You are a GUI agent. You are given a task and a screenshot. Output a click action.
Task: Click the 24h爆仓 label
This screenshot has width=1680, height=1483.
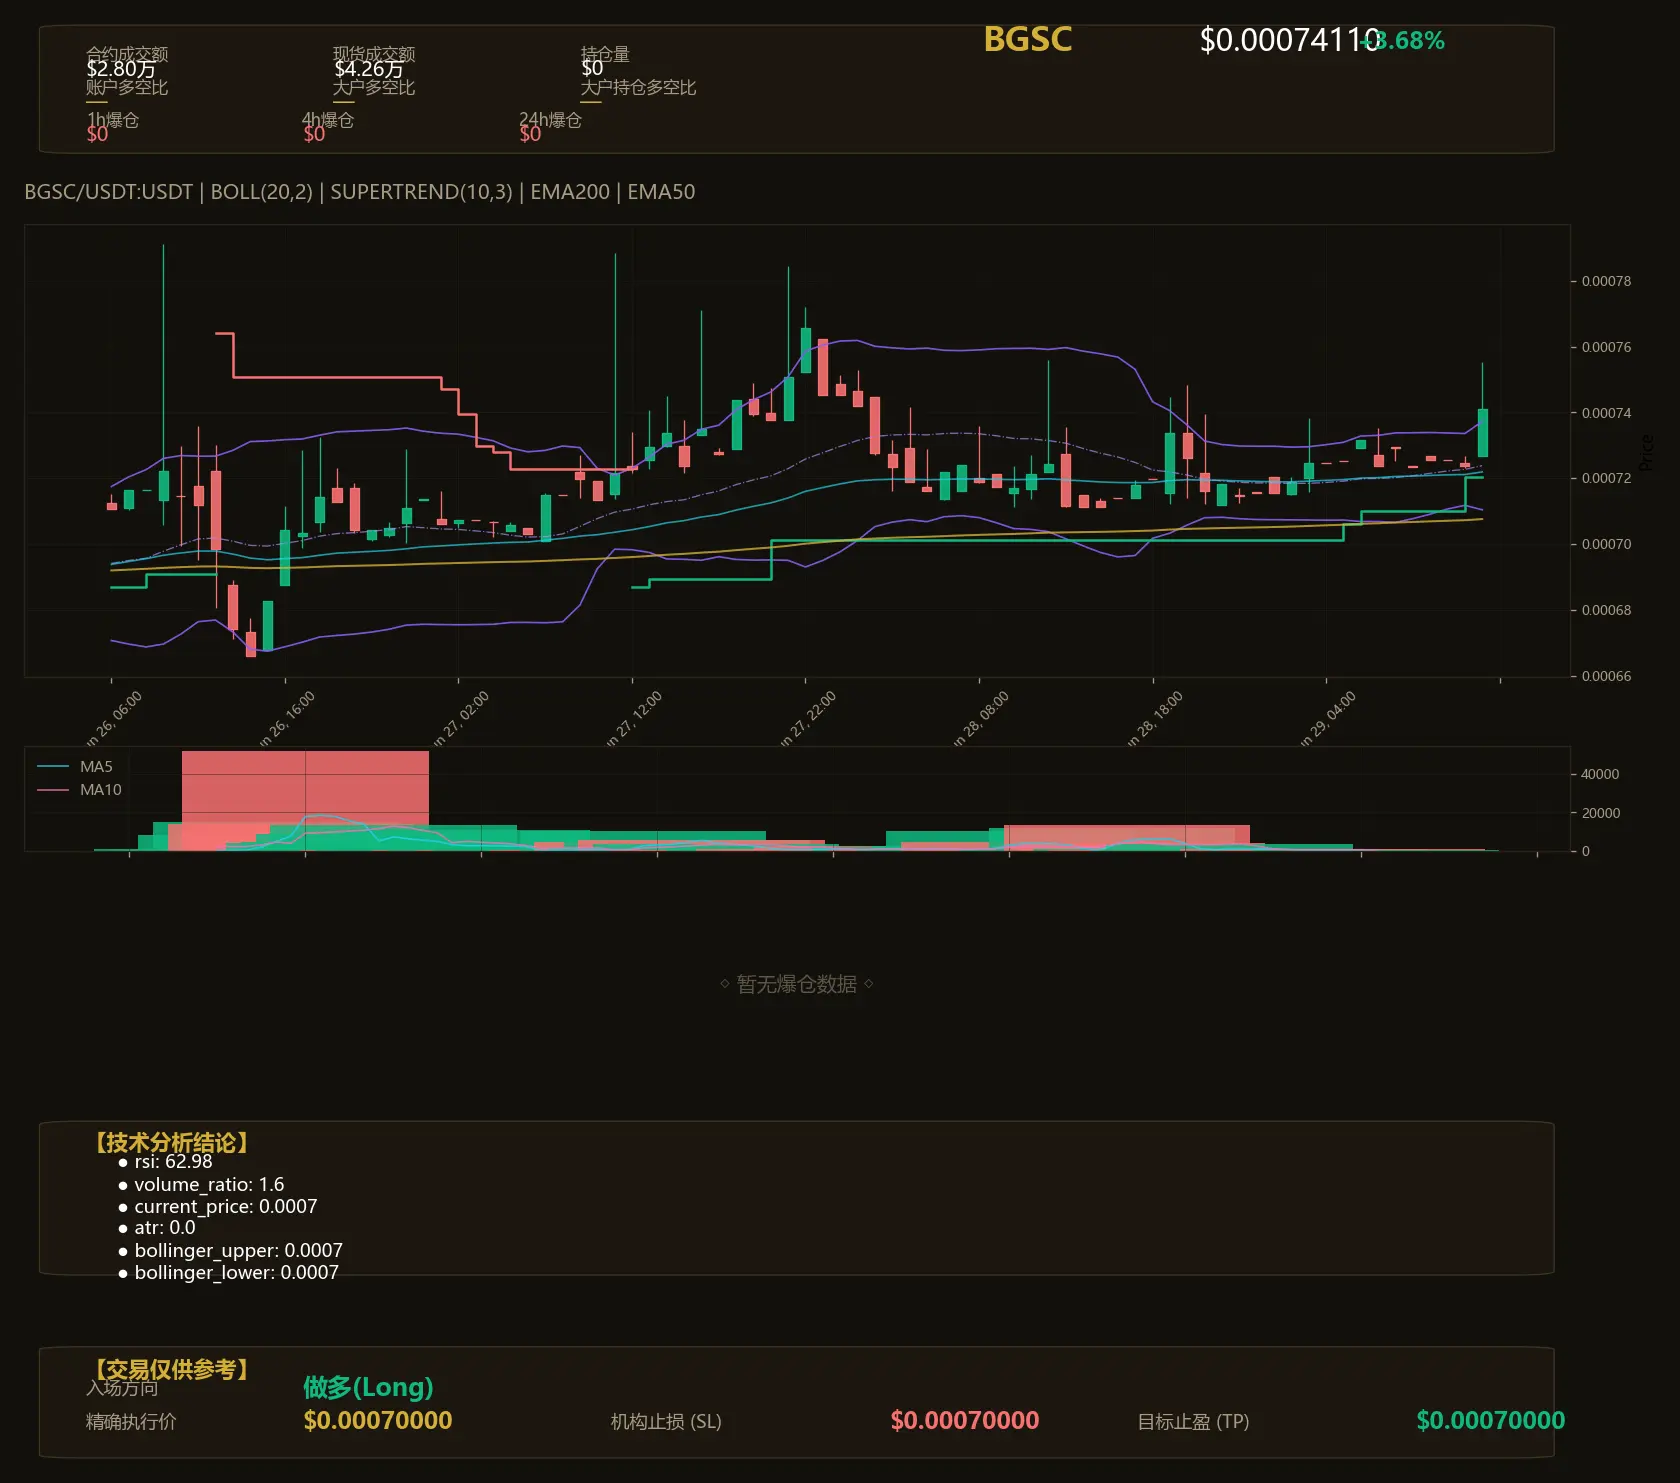tap(550, 120)
